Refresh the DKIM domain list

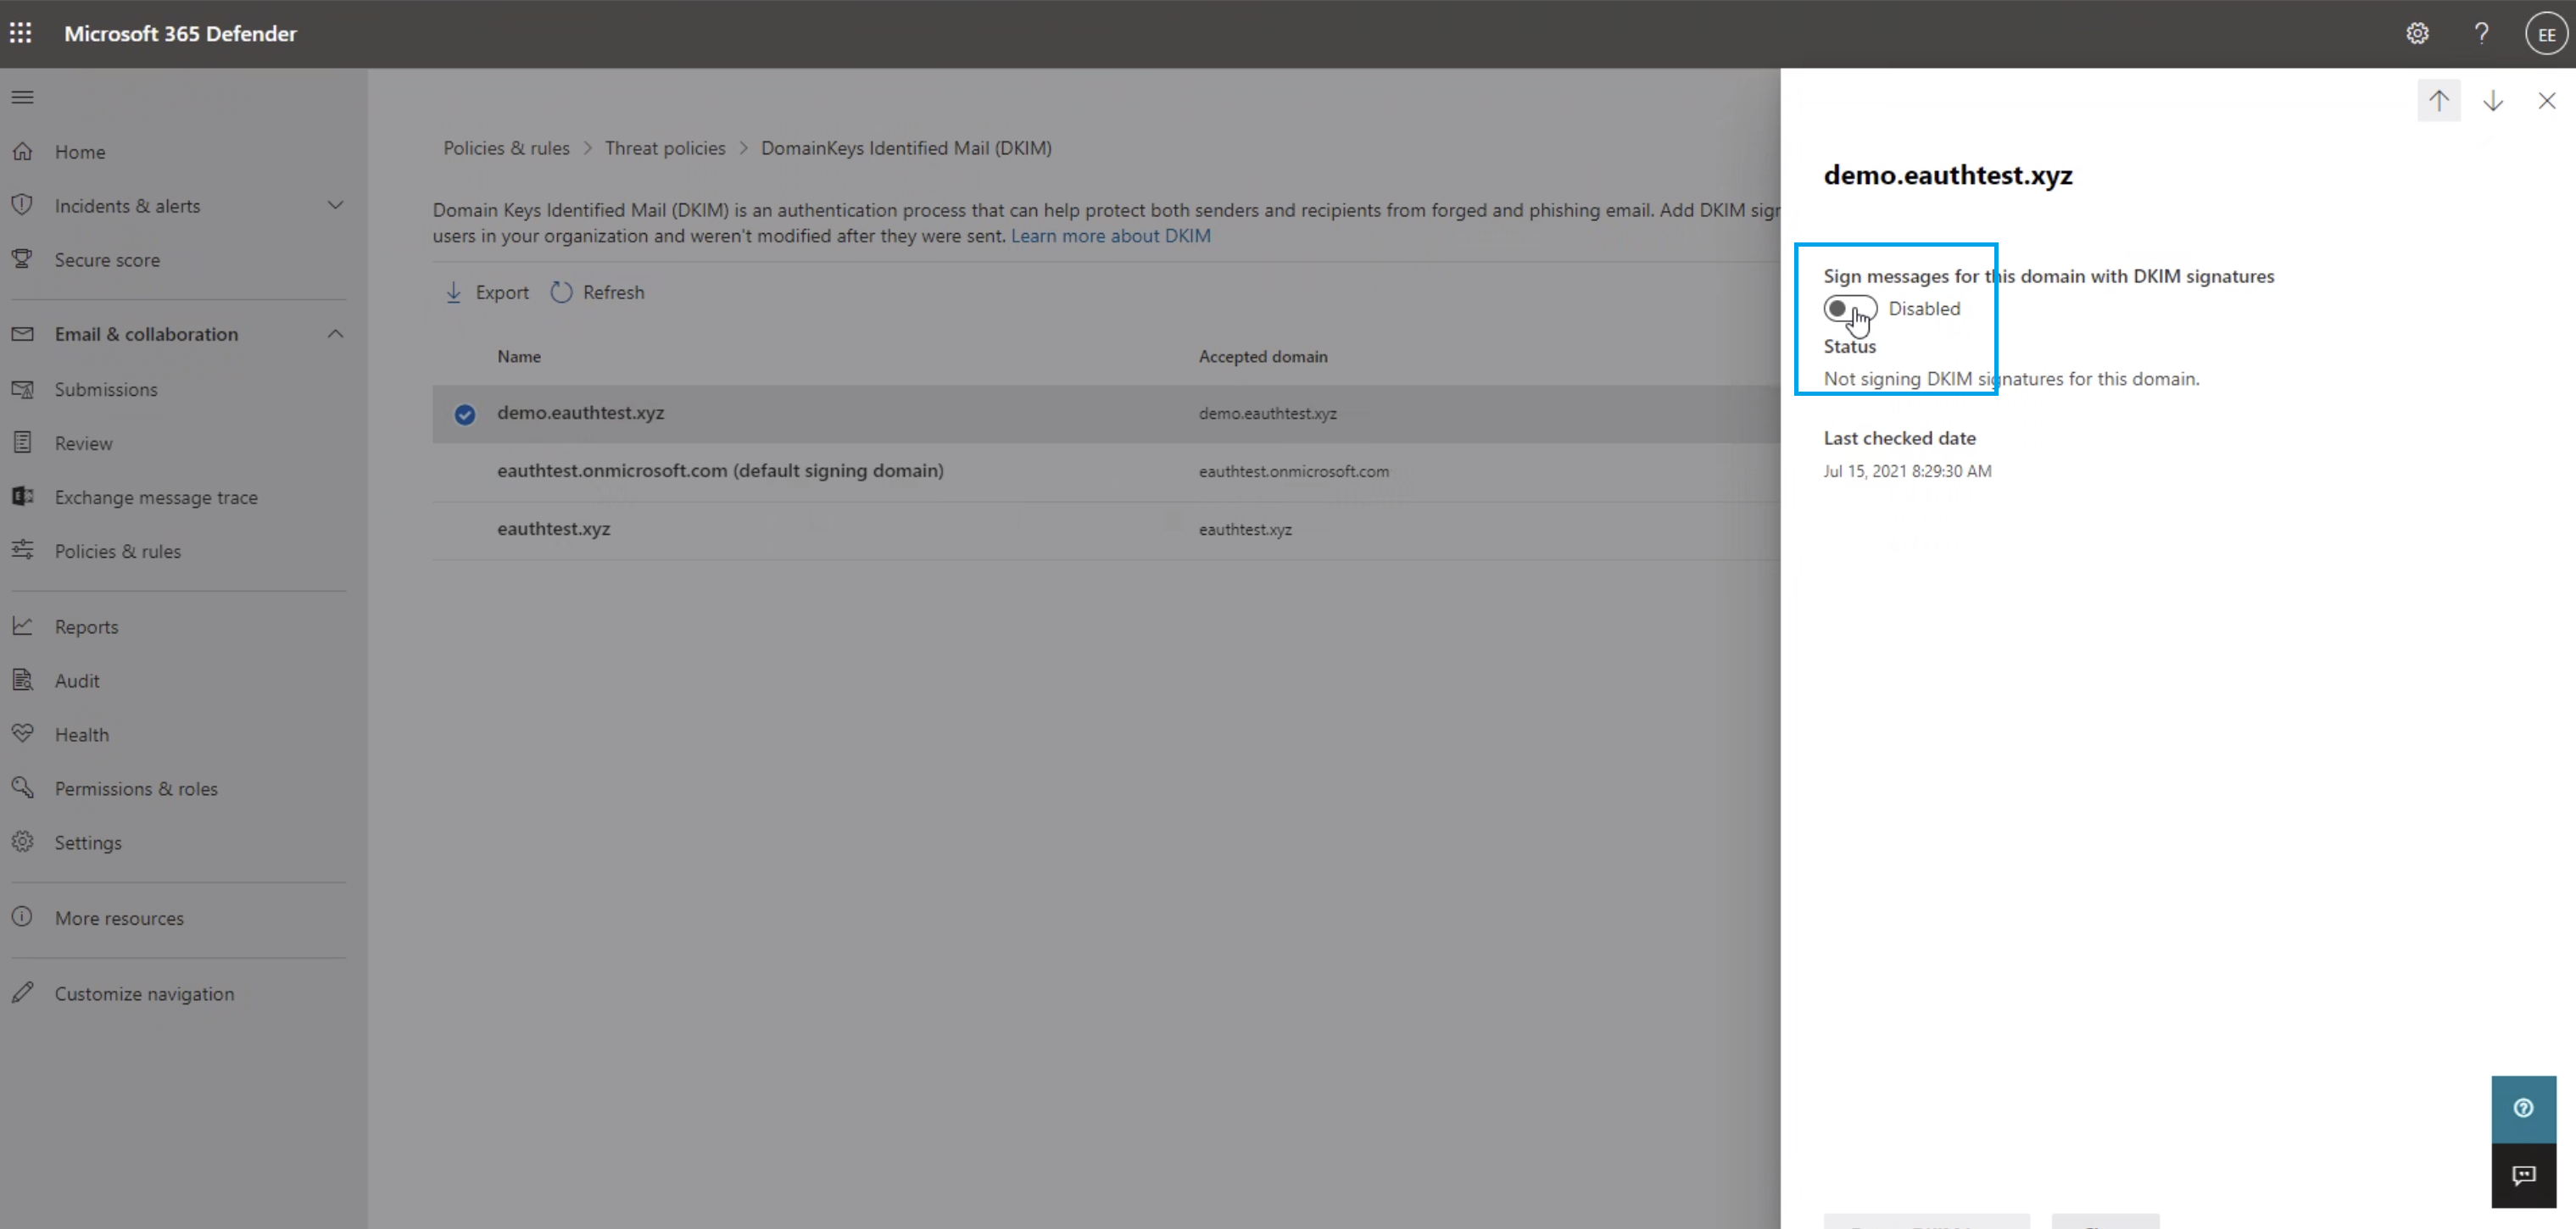(598, 292)
